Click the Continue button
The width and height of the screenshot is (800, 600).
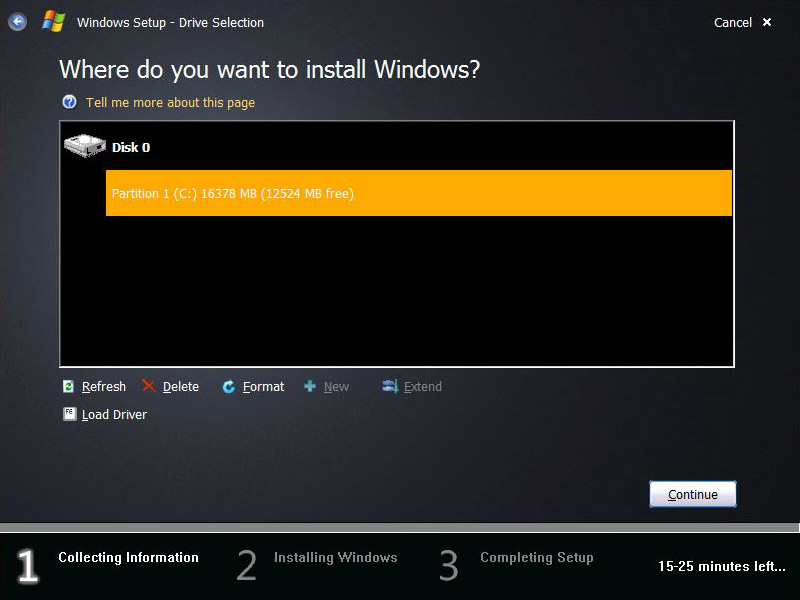692,494
